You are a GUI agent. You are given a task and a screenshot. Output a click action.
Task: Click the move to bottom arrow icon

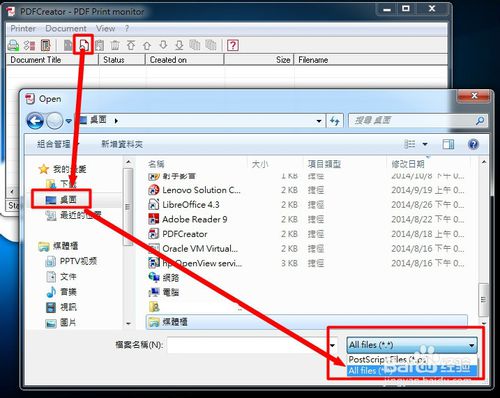(179, 45)
